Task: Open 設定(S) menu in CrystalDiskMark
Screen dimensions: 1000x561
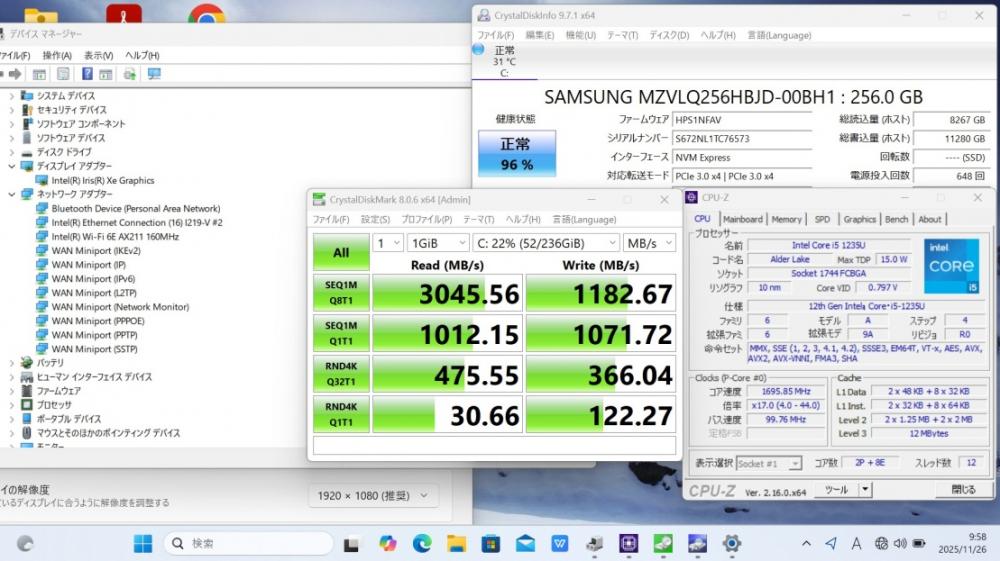Action: (x=375, y=219)
